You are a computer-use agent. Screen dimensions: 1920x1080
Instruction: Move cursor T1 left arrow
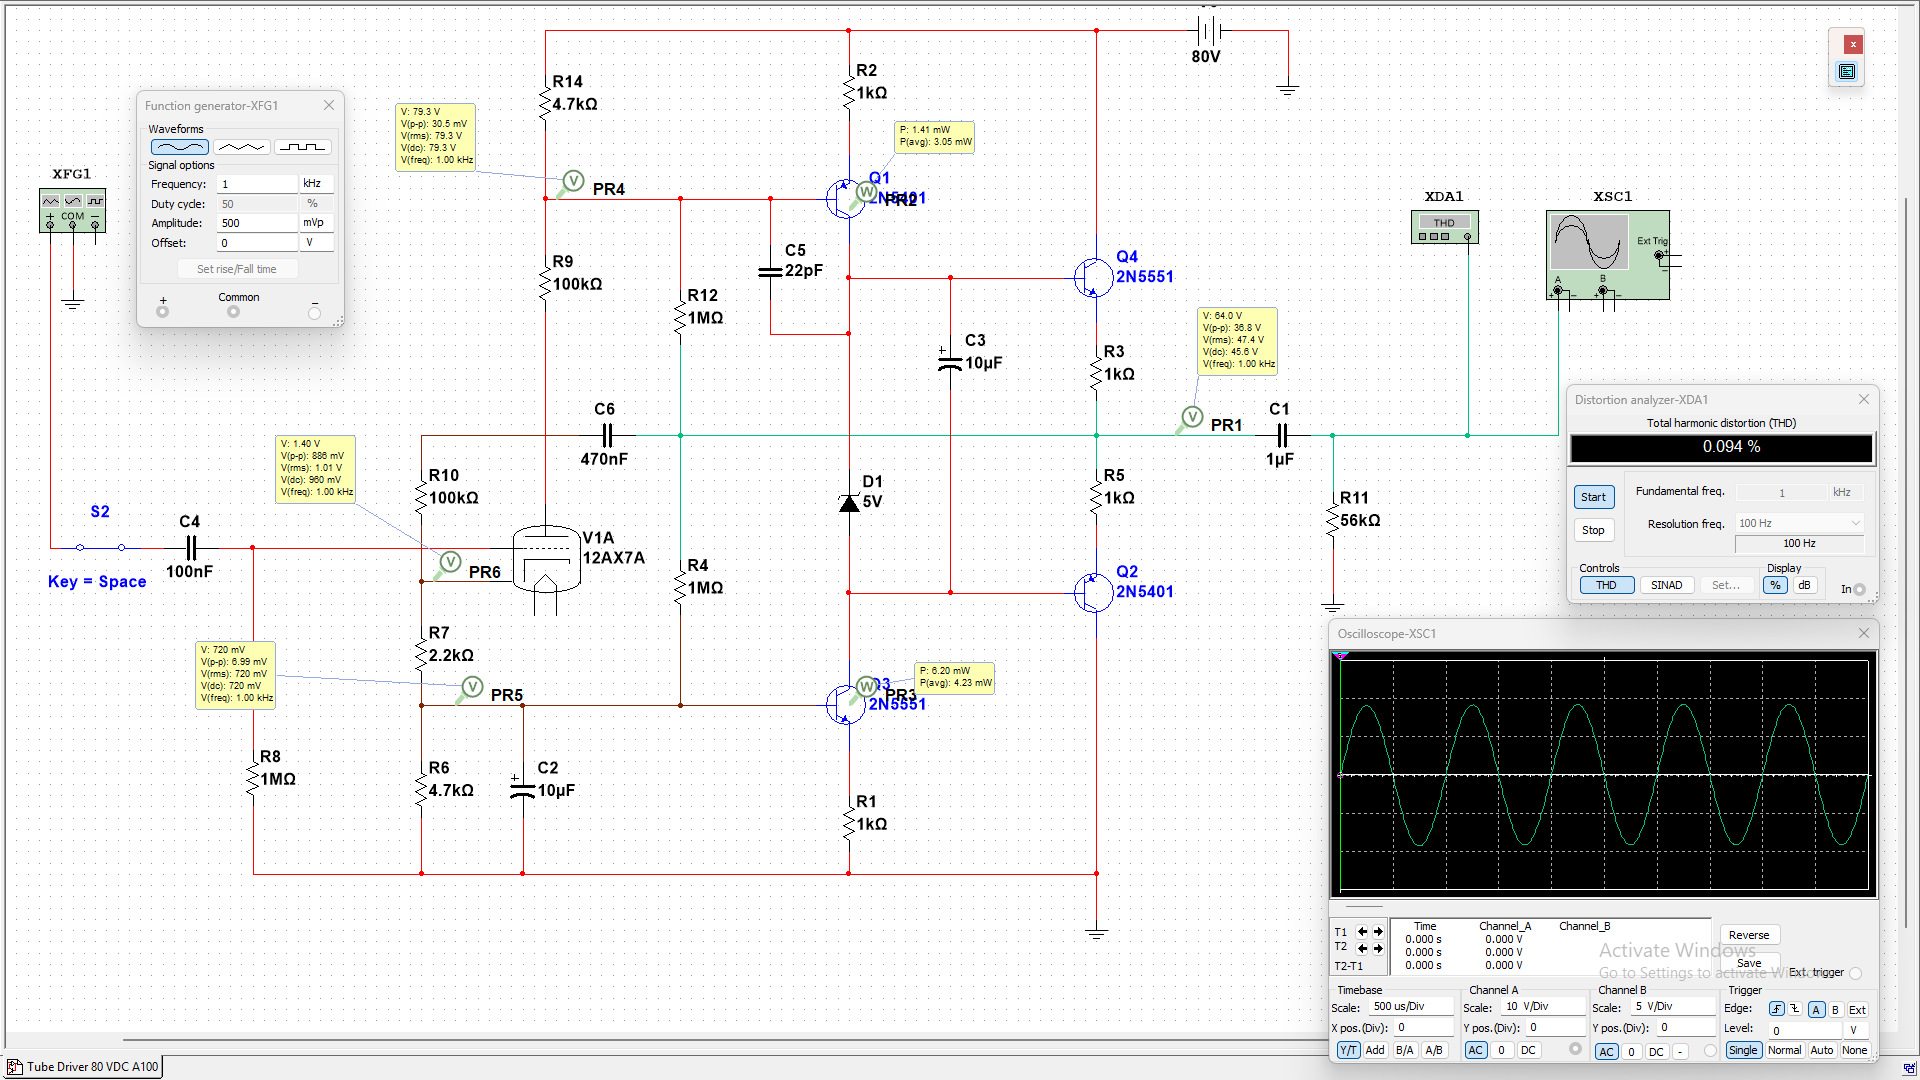point(1362,931)
